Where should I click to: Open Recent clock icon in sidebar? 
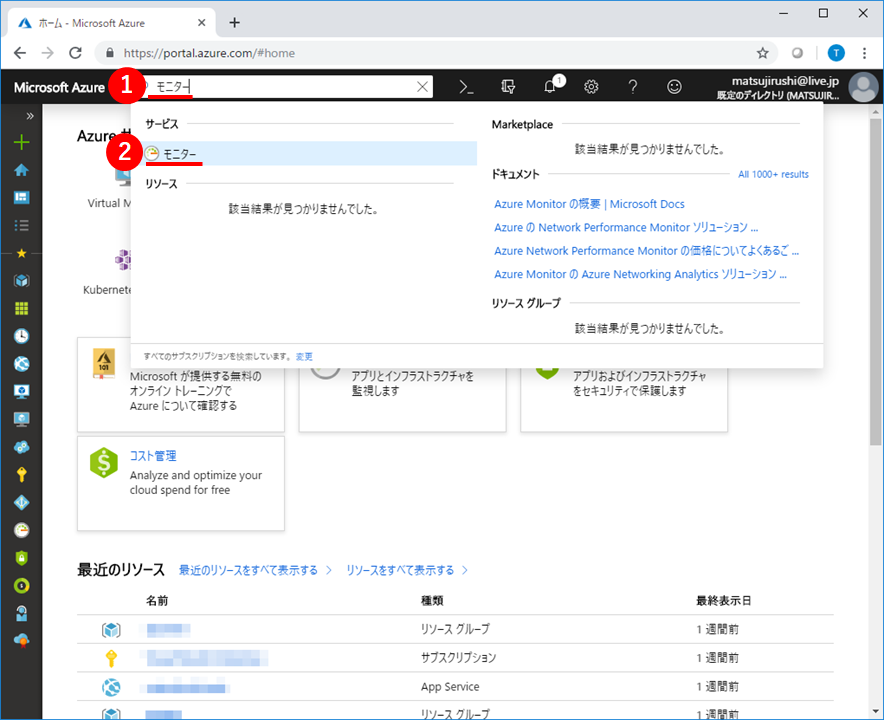(x=21, y=336)
